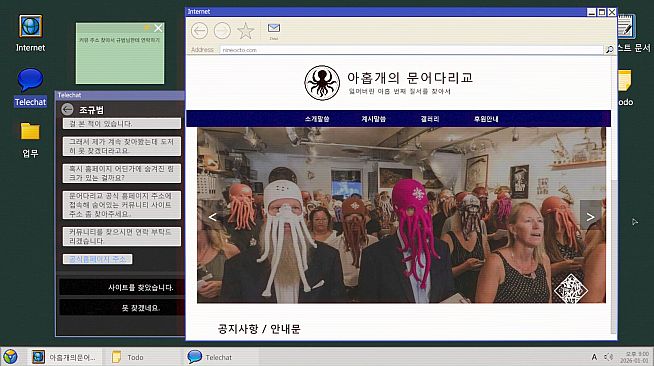Choose the reply 못 찾겠네요.
The width and height of the screenshot is (654, 366).
tap(121, 308)
